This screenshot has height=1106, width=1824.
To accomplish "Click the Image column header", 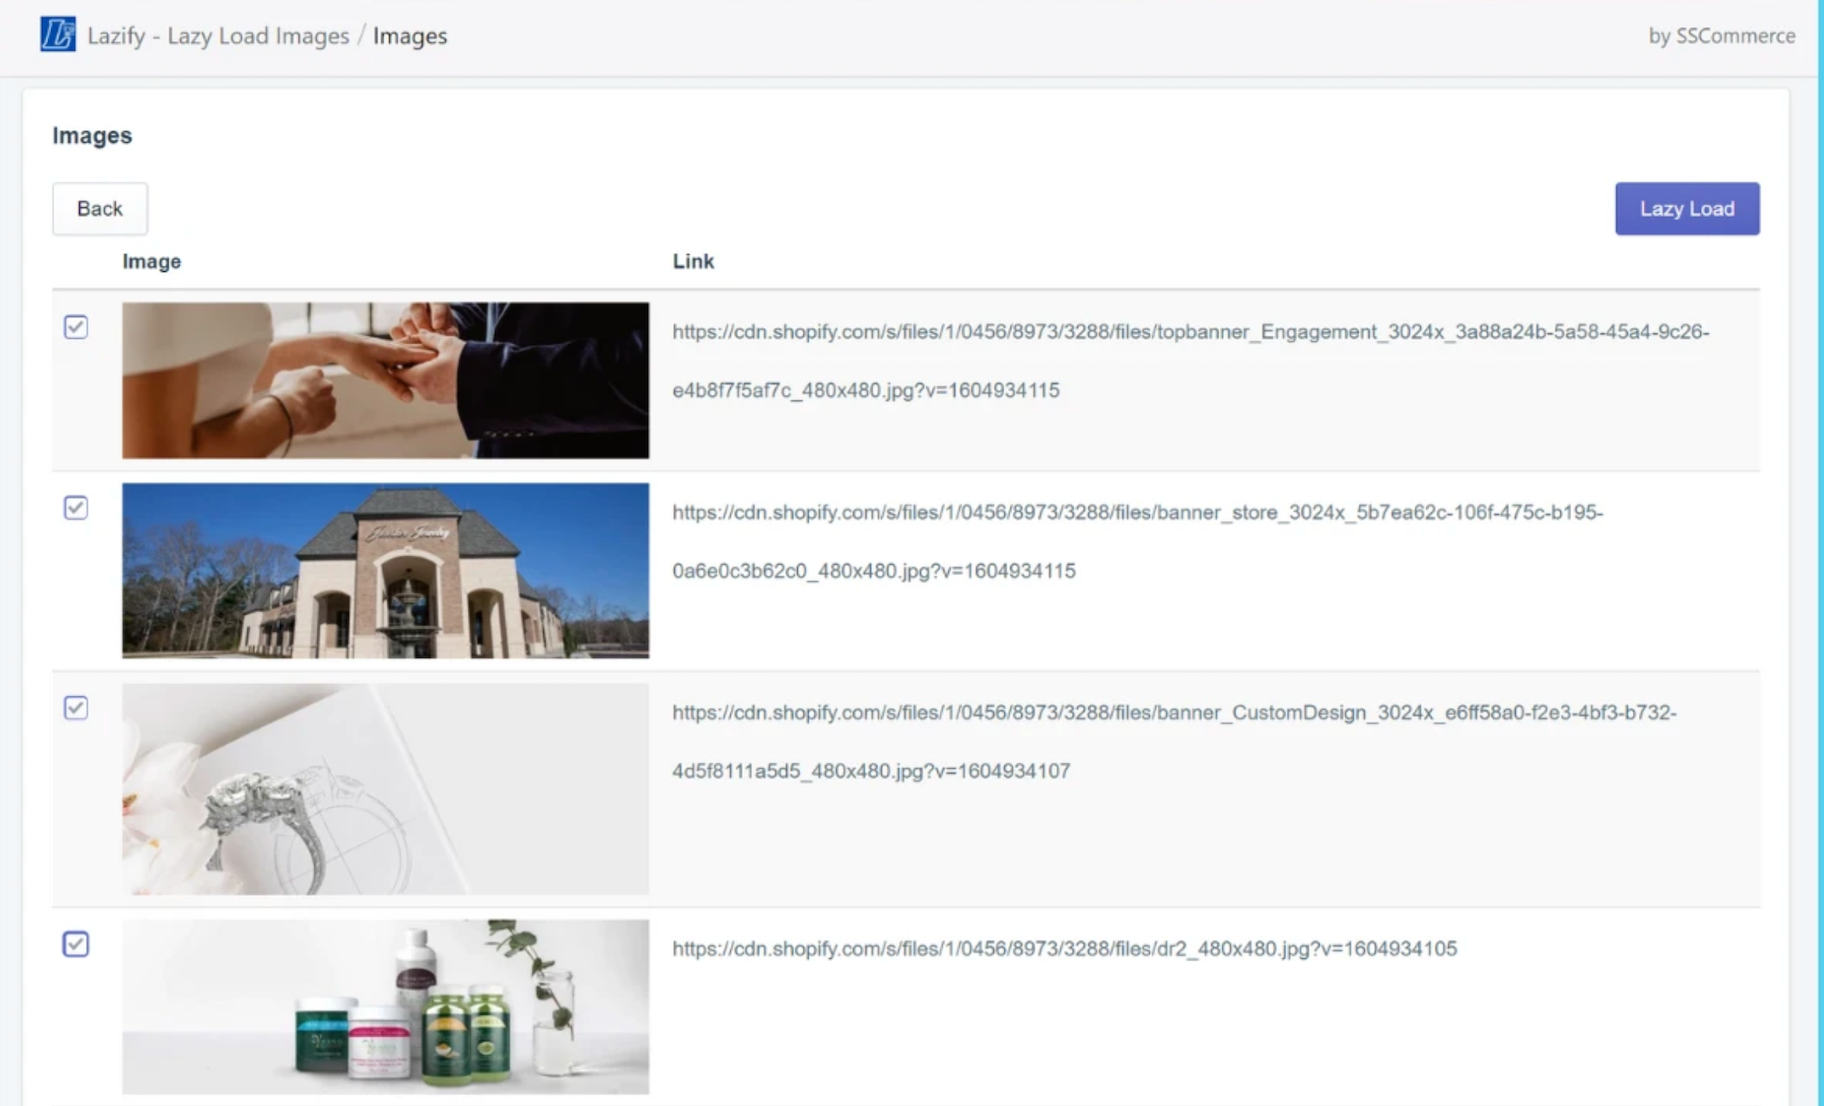I will pos(152,262).
